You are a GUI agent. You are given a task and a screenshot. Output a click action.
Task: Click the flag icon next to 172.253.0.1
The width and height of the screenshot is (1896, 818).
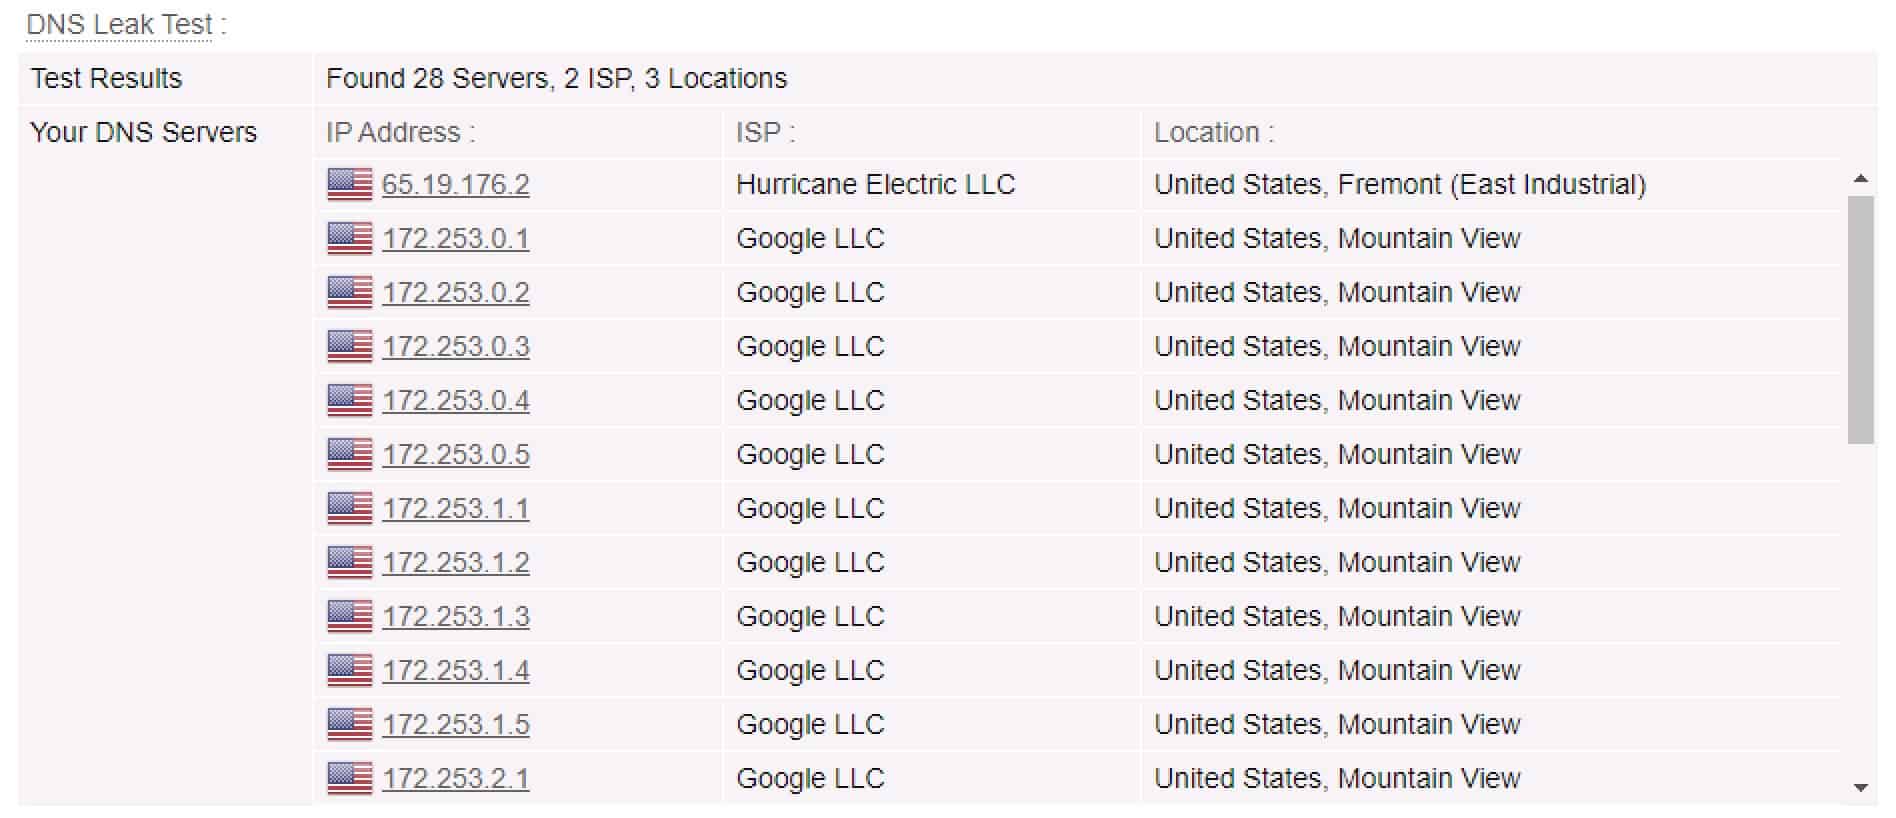point(350,238)
